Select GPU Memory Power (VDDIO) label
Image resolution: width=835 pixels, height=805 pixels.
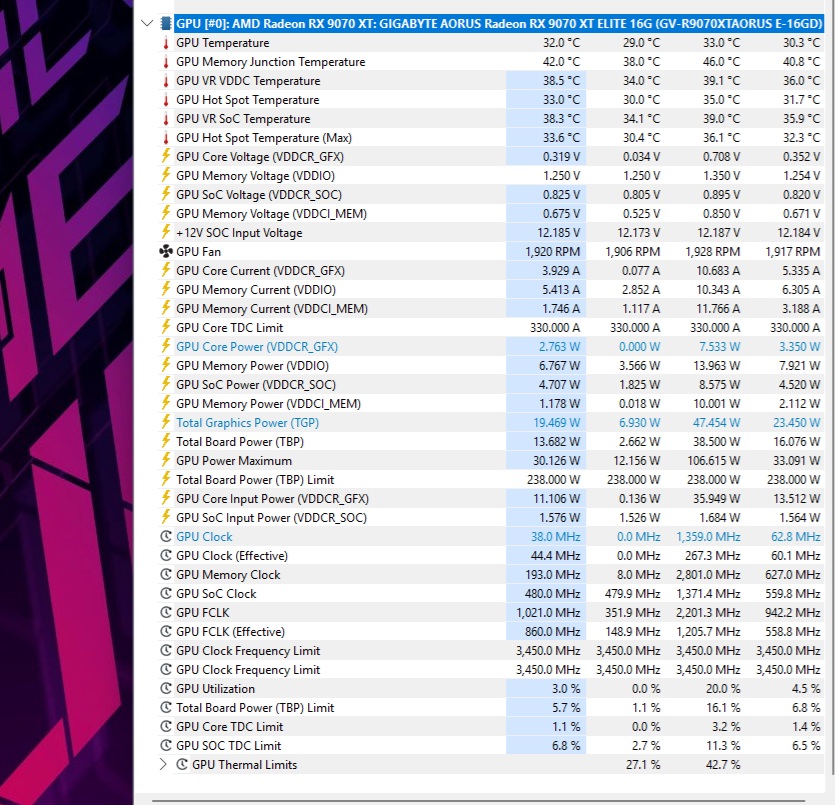[x=252, y=366]
